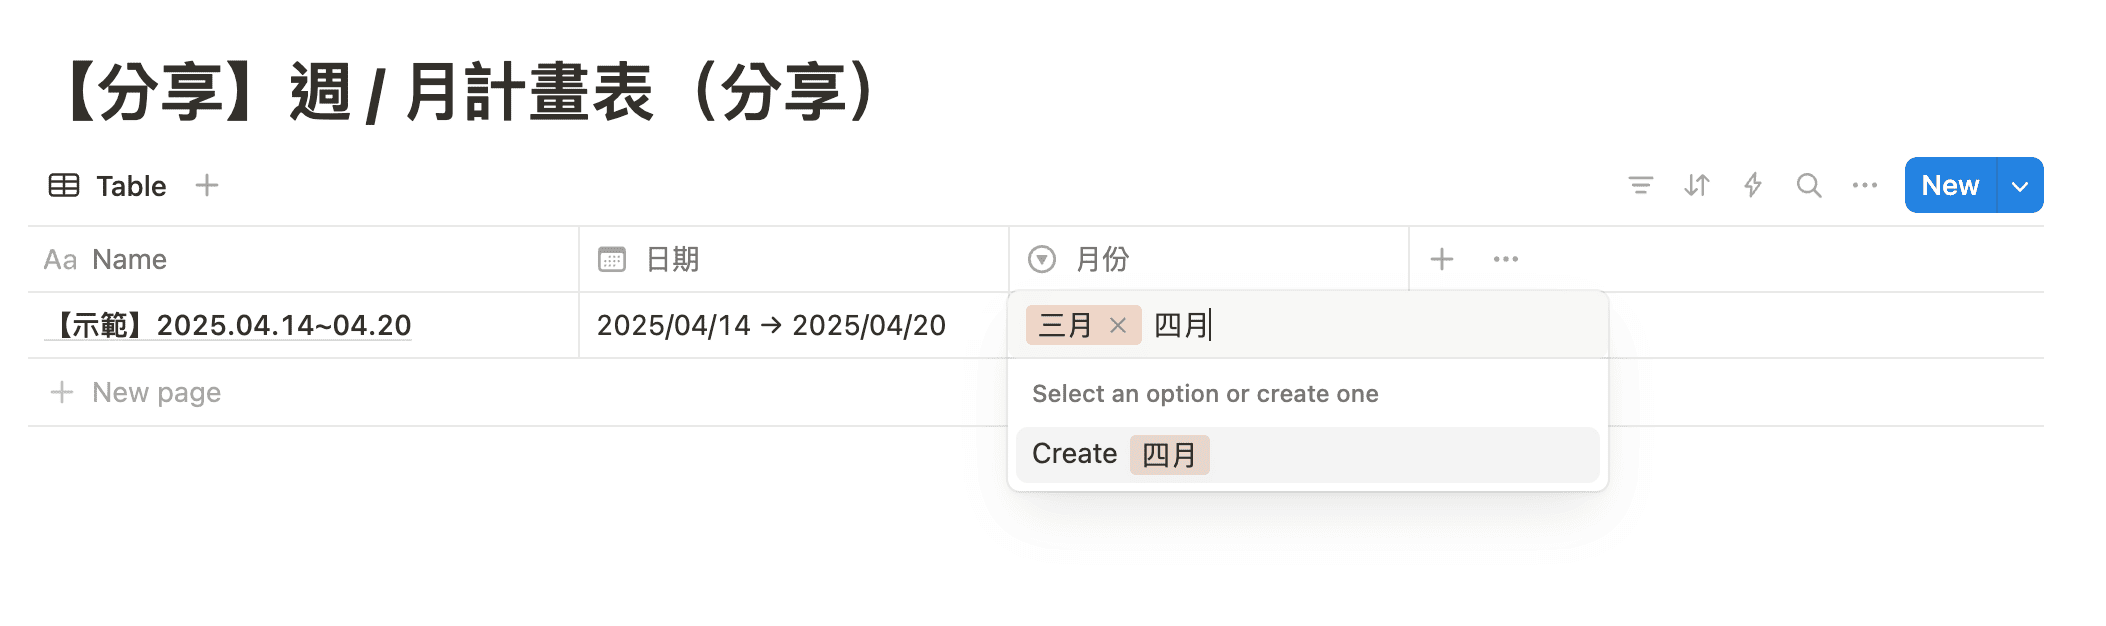Expand the New button dropdown arrow

(2020, 186)
